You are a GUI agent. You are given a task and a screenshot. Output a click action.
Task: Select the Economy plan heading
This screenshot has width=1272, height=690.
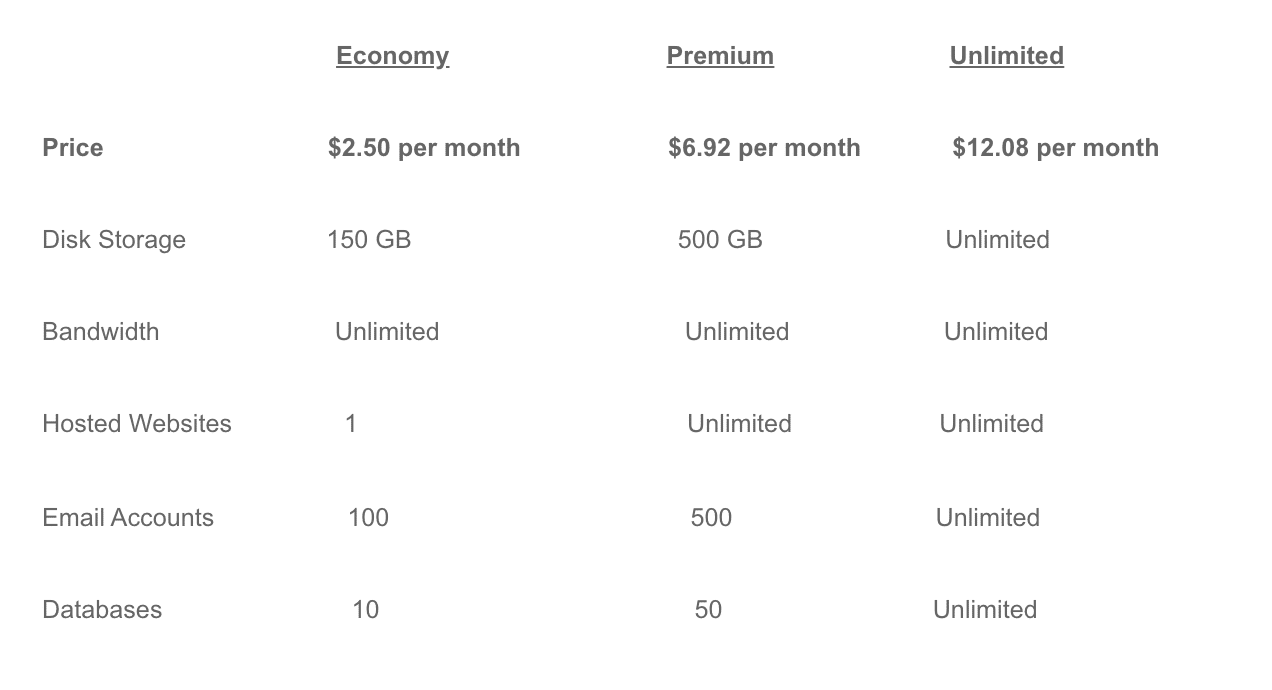coord(392,57)
